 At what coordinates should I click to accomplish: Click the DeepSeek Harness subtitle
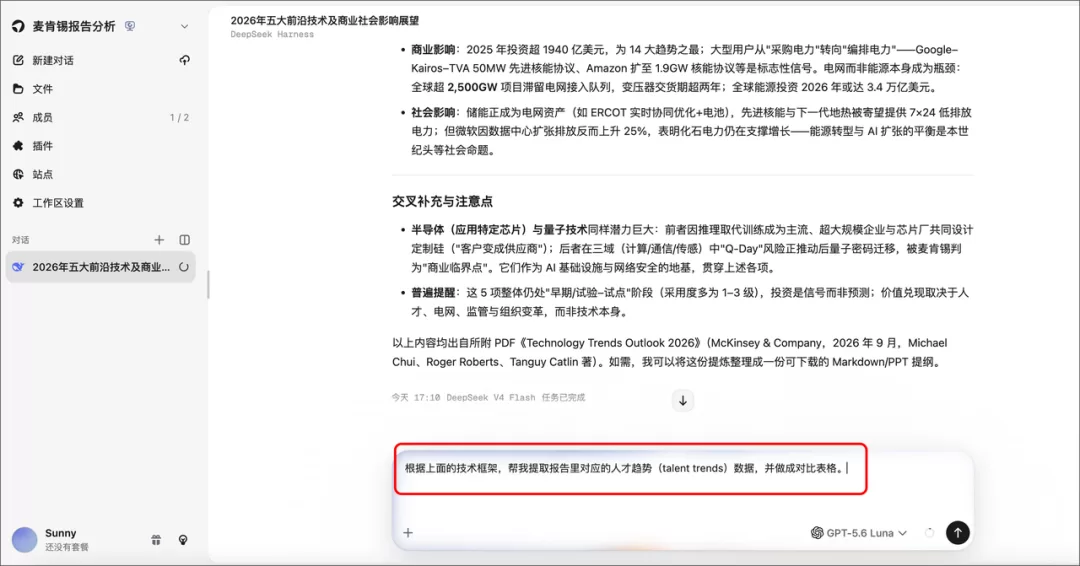tap(272, 34)
